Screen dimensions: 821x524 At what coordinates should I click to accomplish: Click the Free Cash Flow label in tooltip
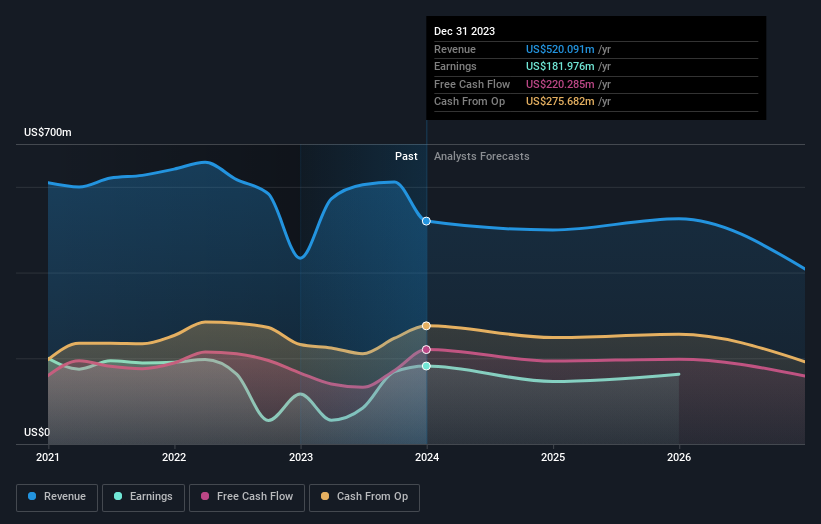pos(472,84)
